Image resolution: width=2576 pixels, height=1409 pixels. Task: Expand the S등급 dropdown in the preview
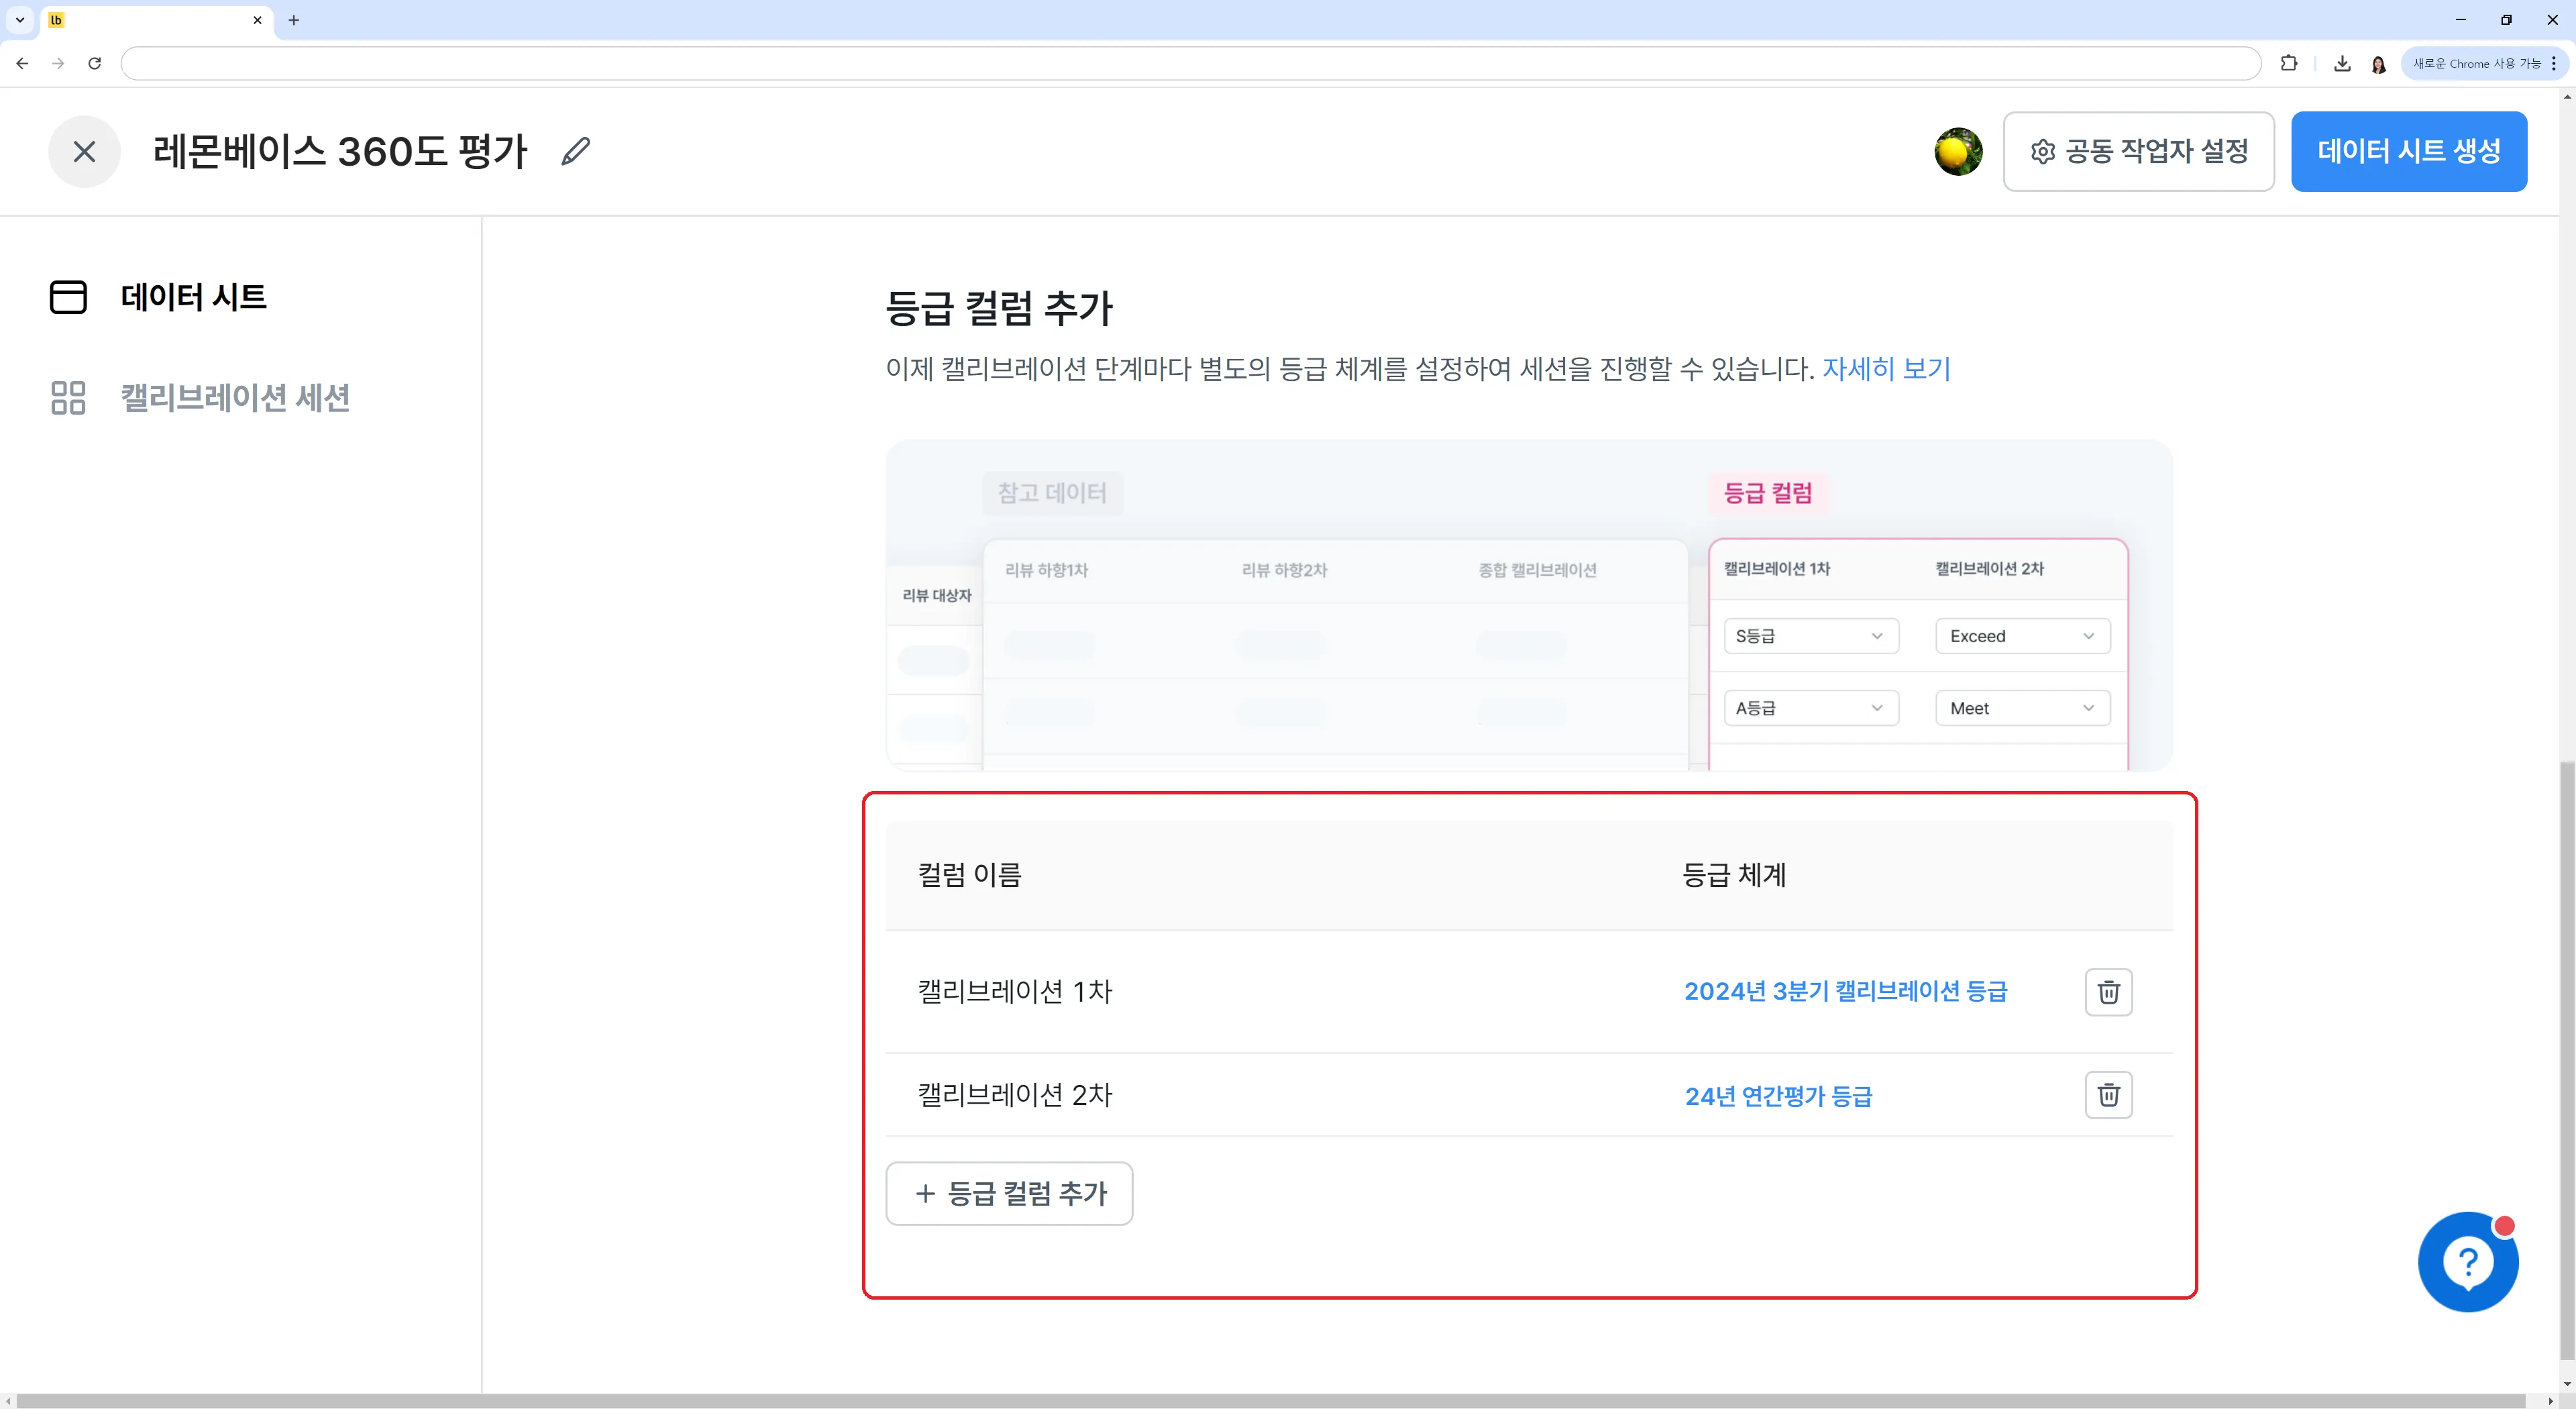[x=1811, y=636]
